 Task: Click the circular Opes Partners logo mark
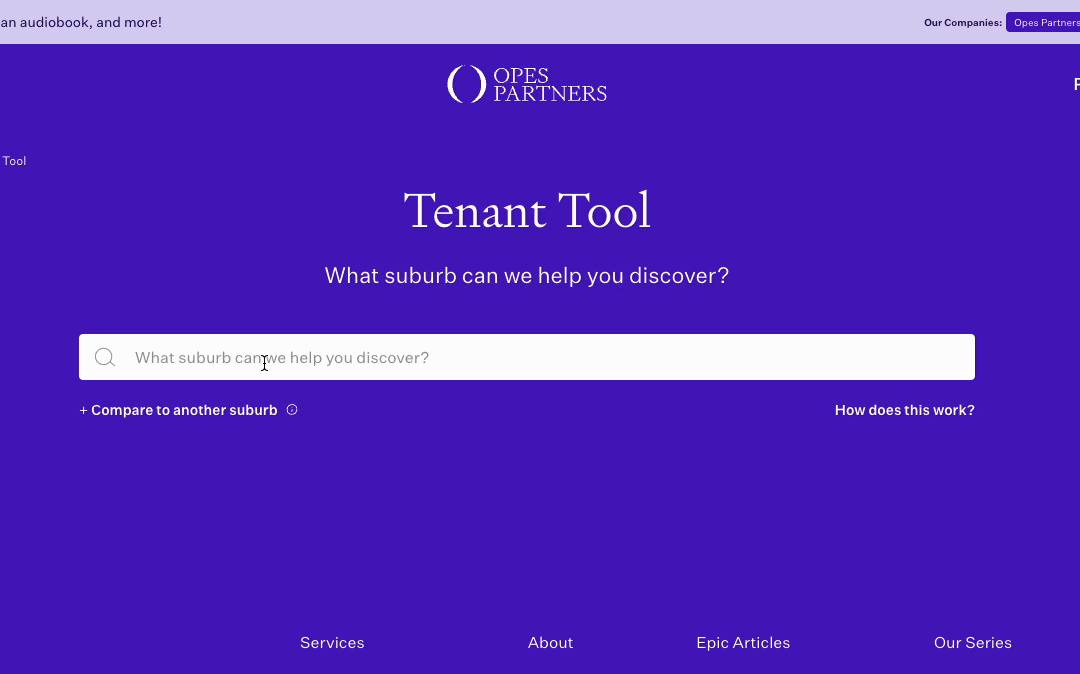(x=465, y=83)
